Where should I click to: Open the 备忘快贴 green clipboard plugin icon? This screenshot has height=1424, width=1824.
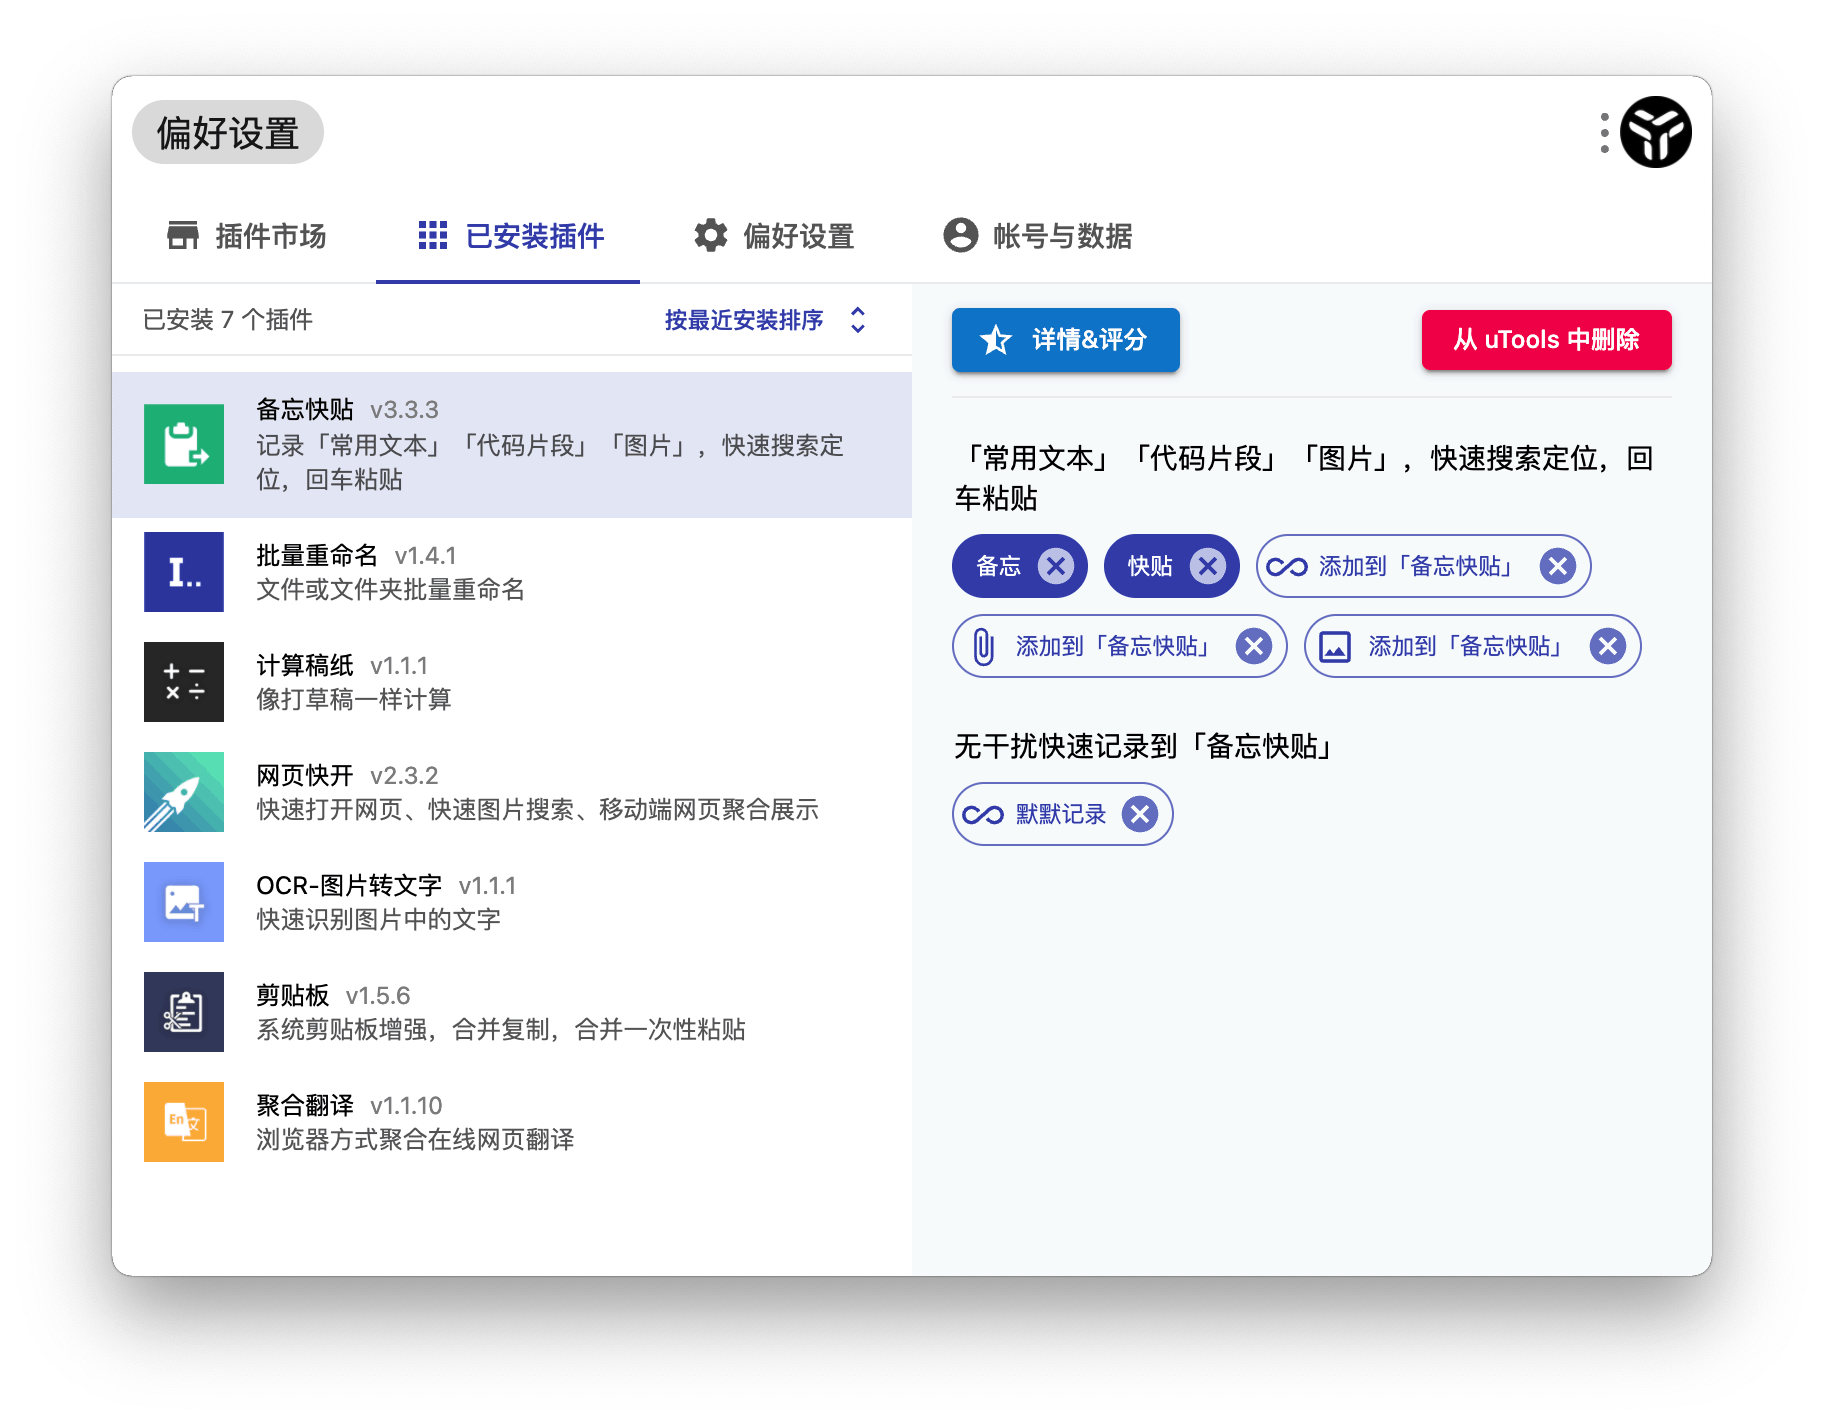(x=184, y=446)
